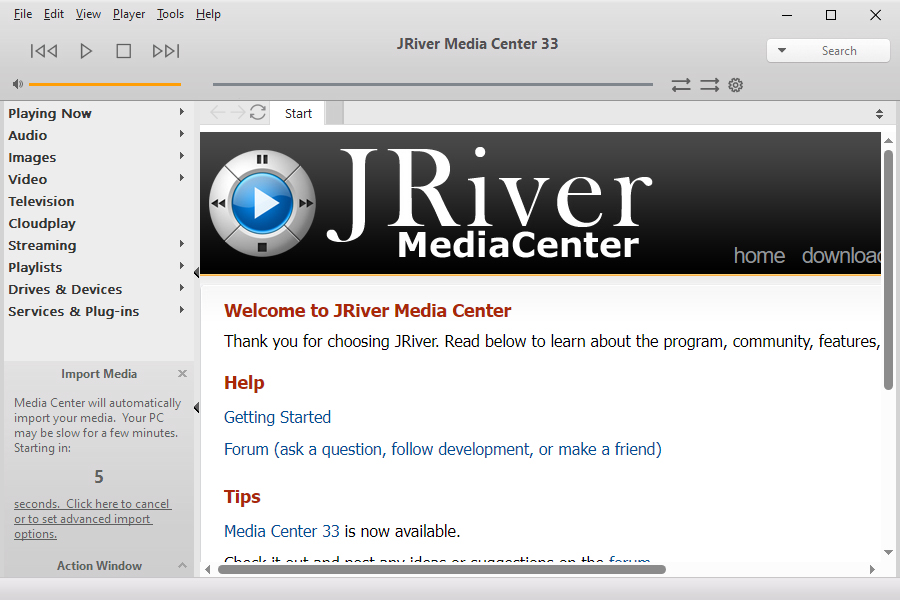Expand the Services & Plug-ins arrow
The image size is (900, 600).
click(181, 309)
